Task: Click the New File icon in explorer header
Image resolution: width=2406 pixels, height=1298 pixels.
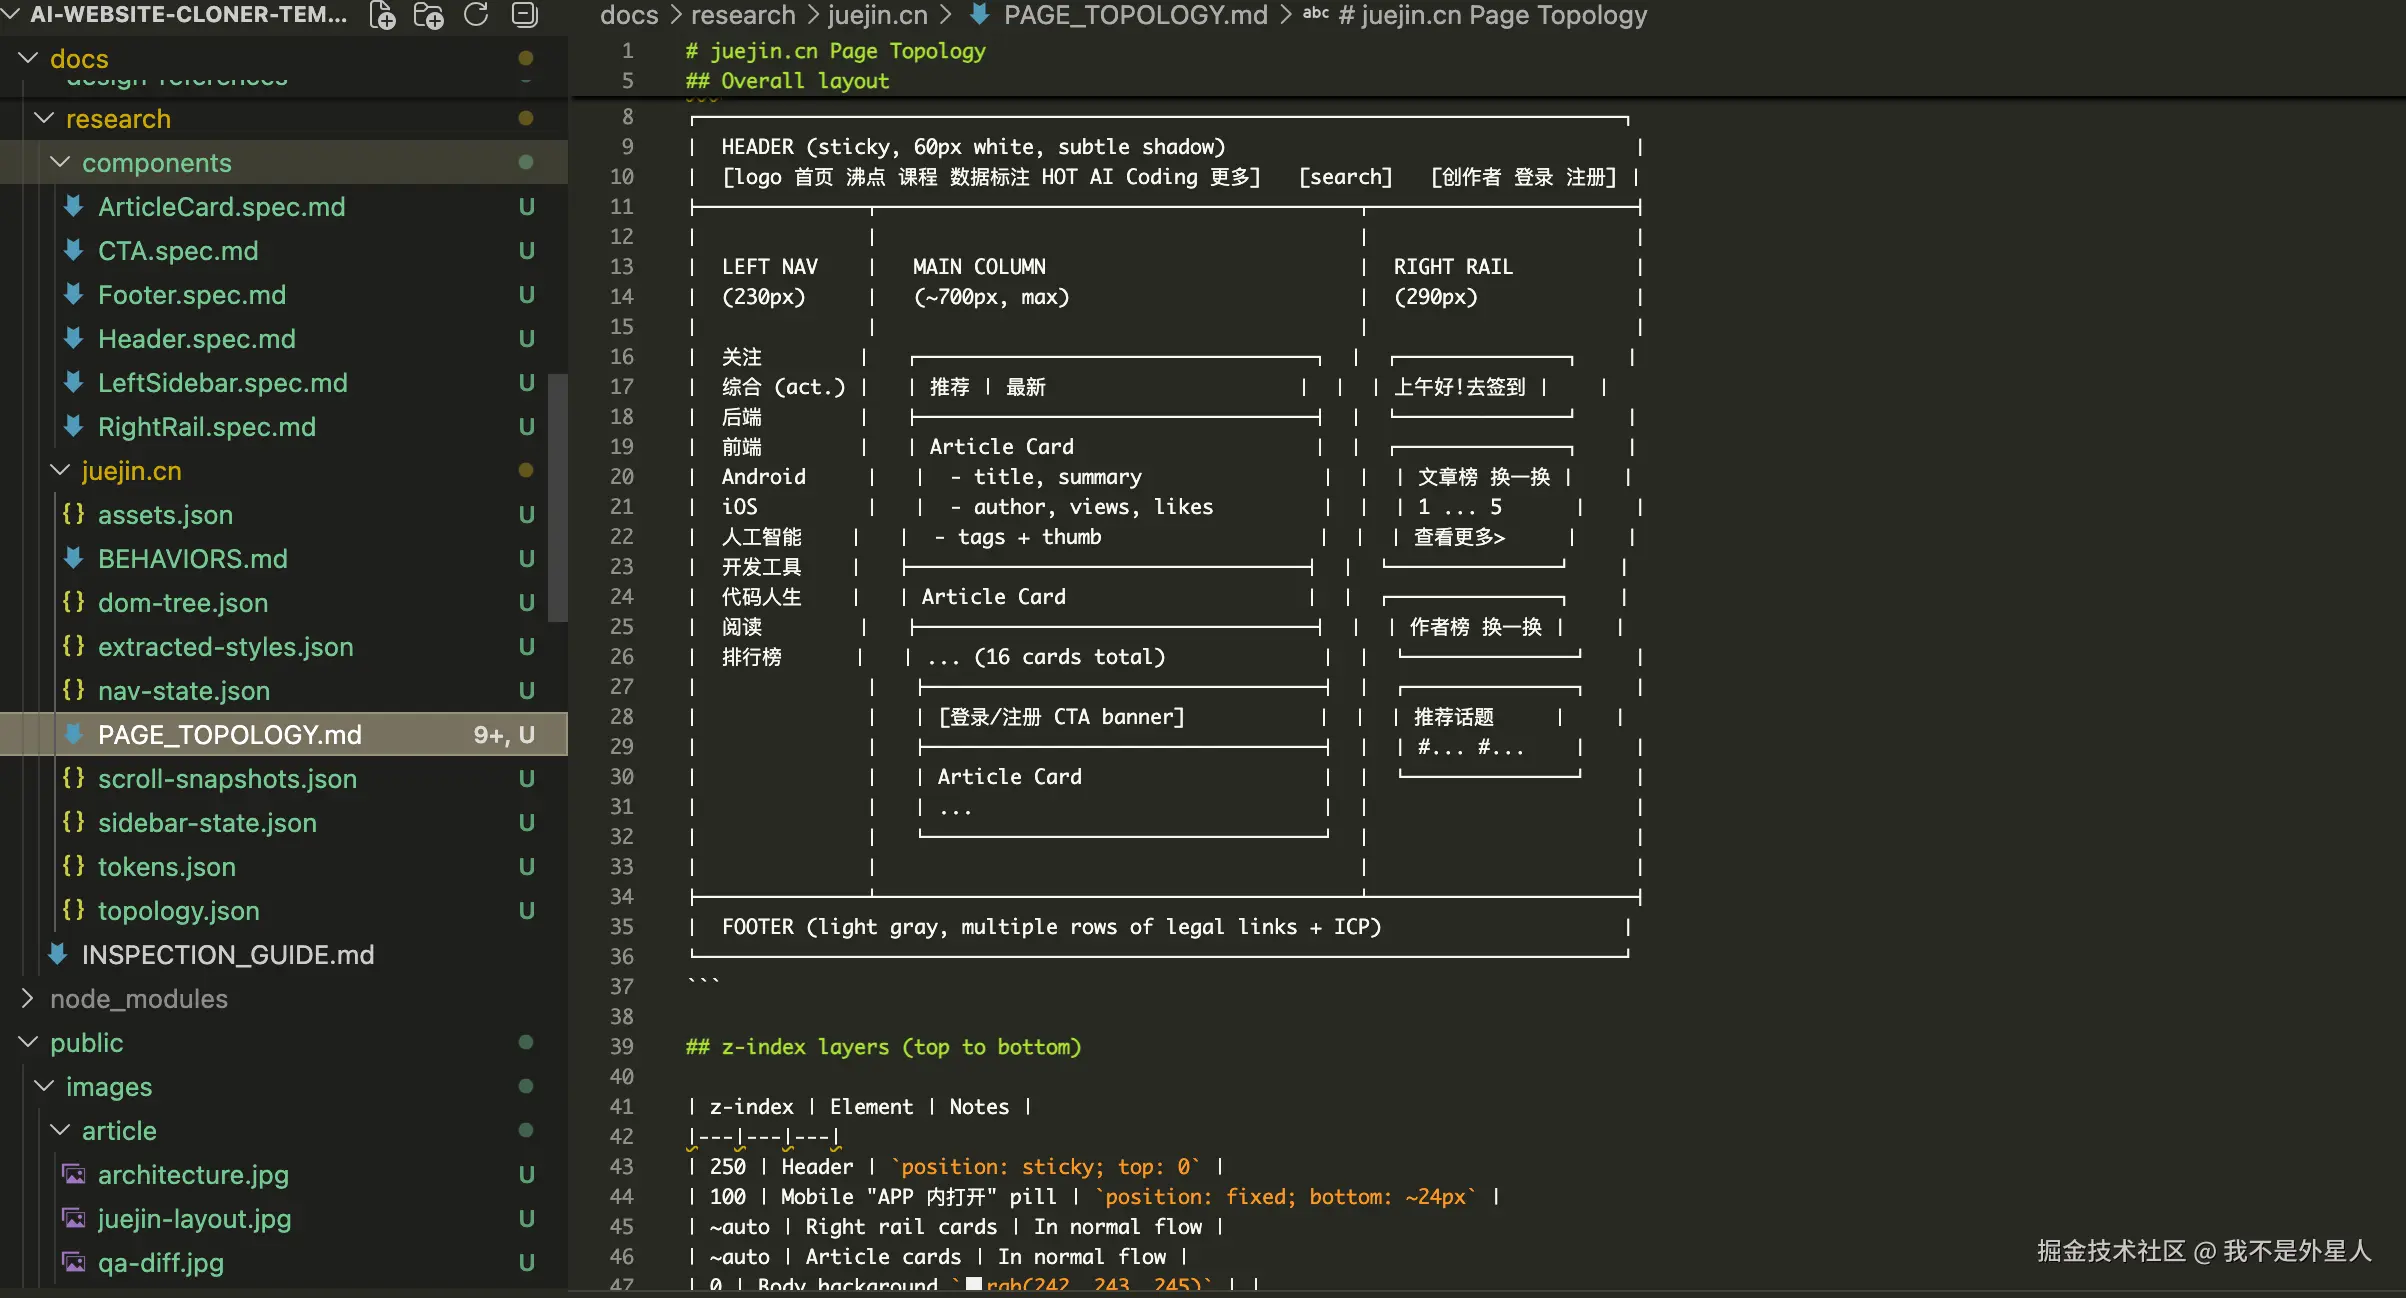Action: click(x=383, y=15)
